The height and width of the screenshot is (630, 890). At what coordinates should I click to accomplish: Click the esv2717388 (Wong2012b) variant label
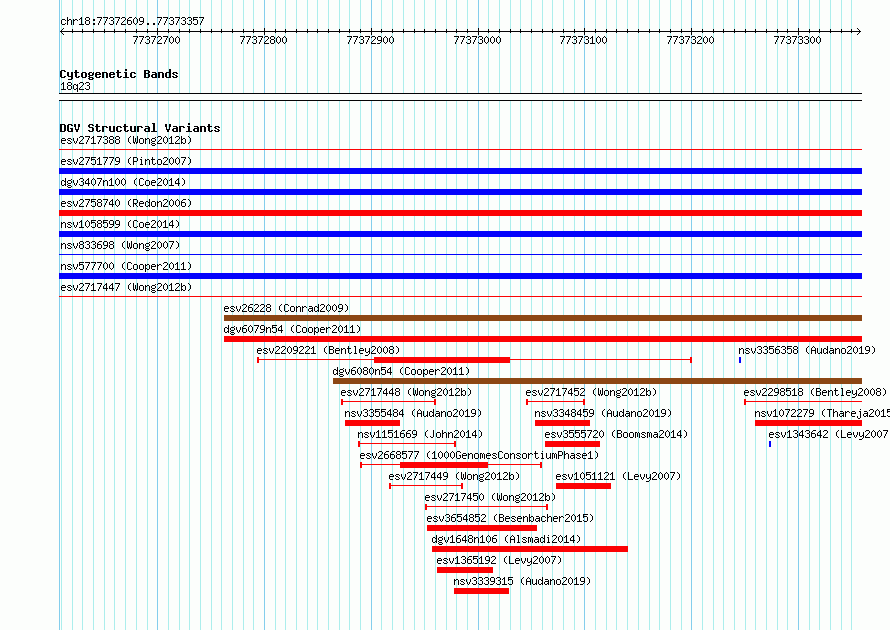(126, 140)
